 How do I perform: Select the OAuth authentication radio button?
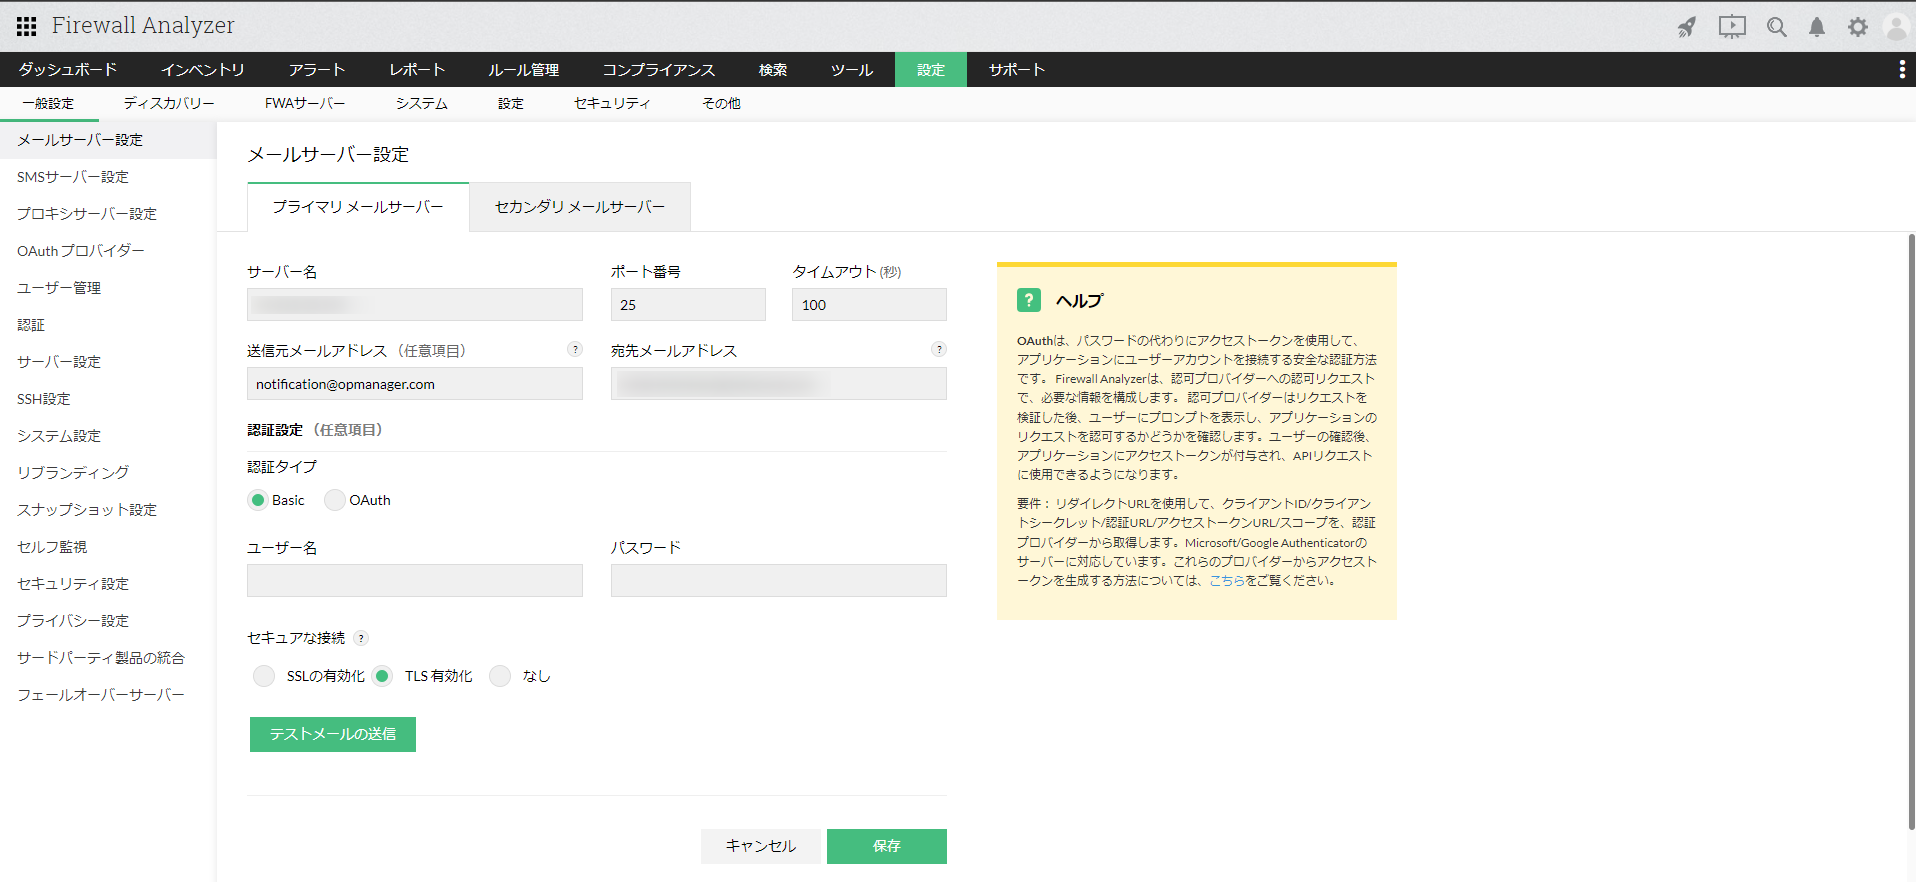coord(335,500)
